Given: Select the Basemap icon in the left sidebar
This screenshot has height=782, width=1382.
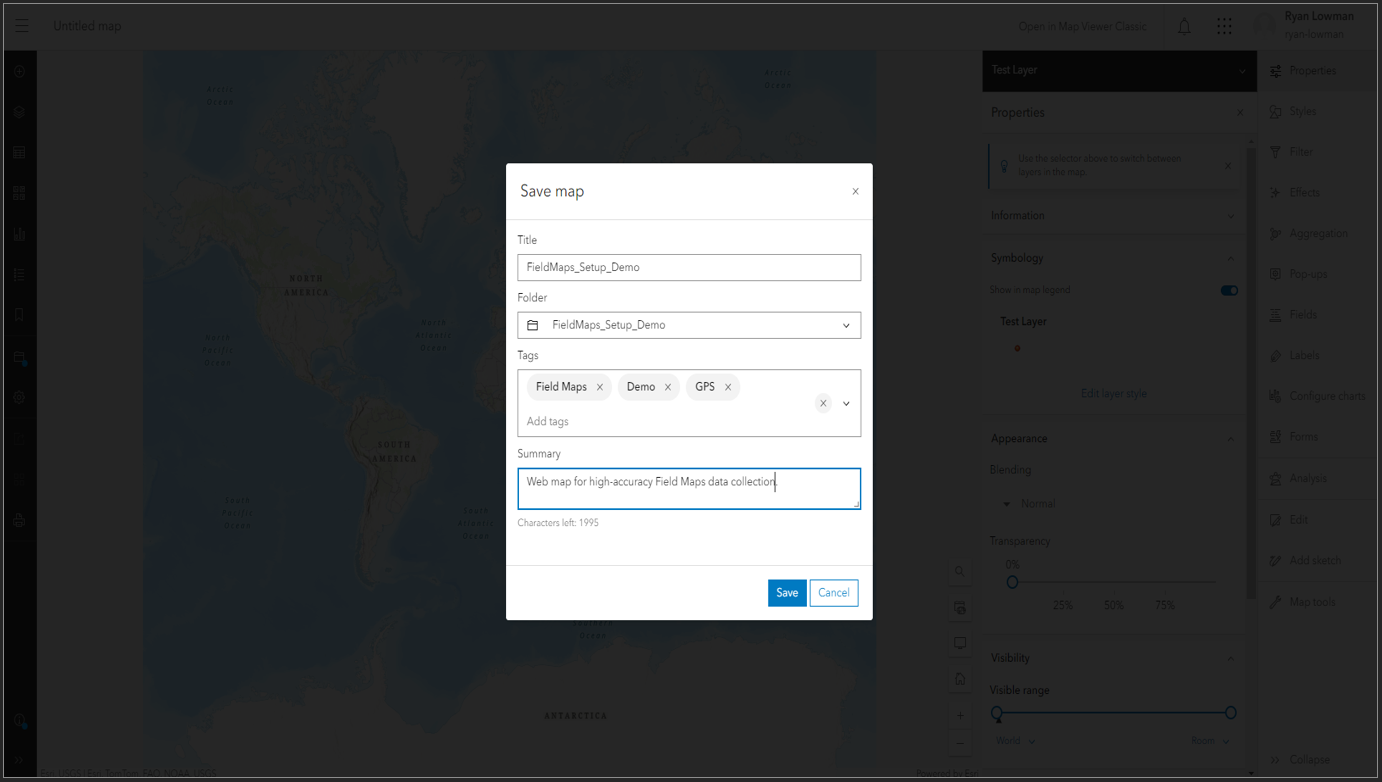Looking at the screenshot, I should [x=19, y=192].
